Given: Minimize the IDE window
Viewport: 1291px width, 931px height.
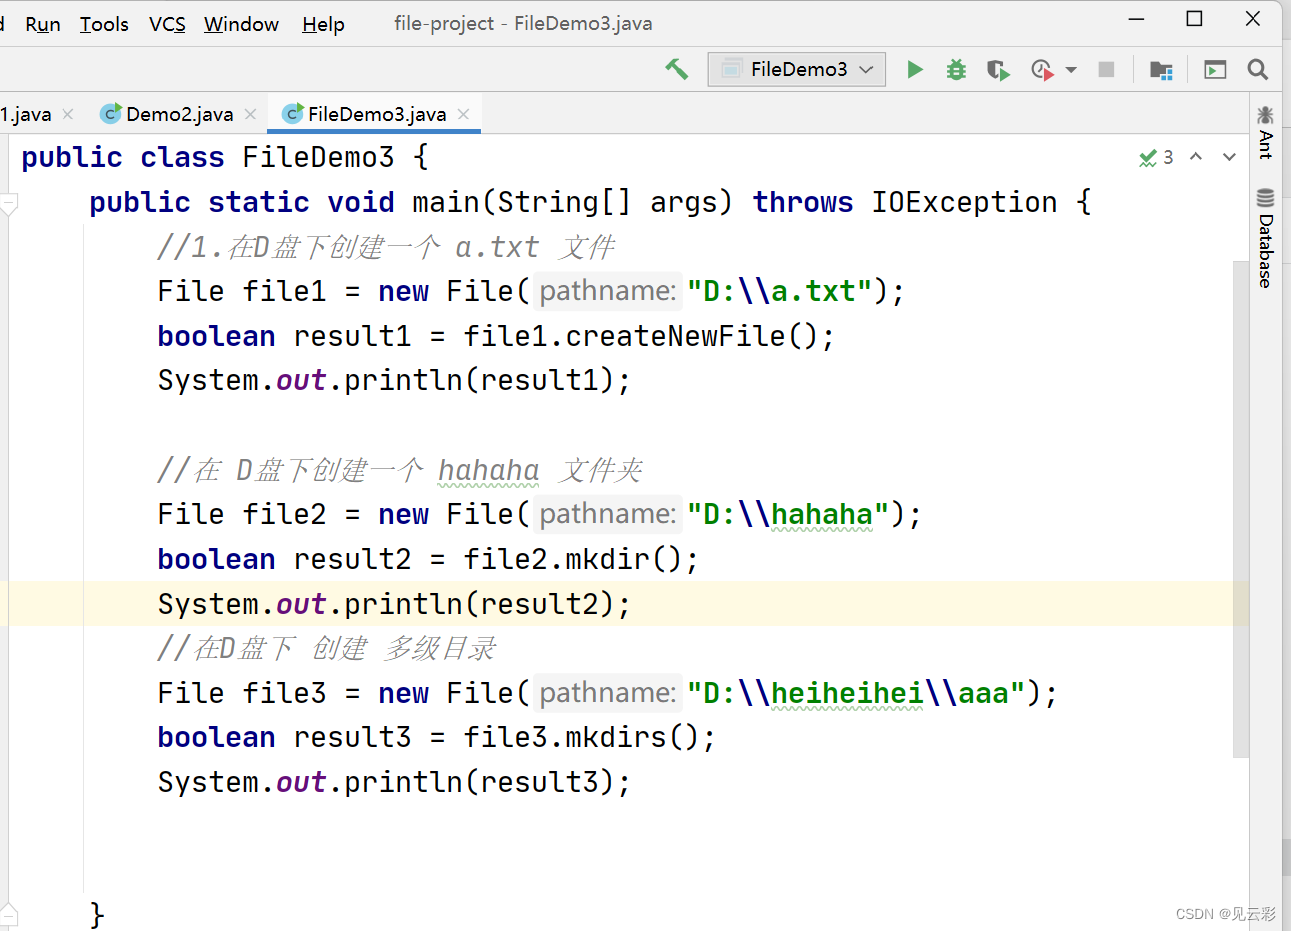Looking at the screenshot, I should tap(1137, 19).
